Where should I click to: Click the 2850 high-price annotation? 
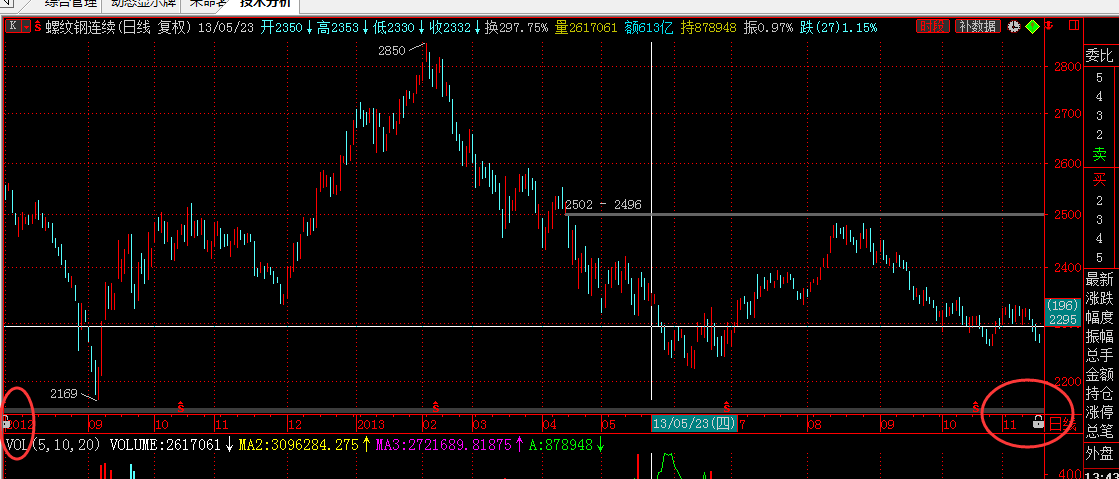[x=392, y=51]
